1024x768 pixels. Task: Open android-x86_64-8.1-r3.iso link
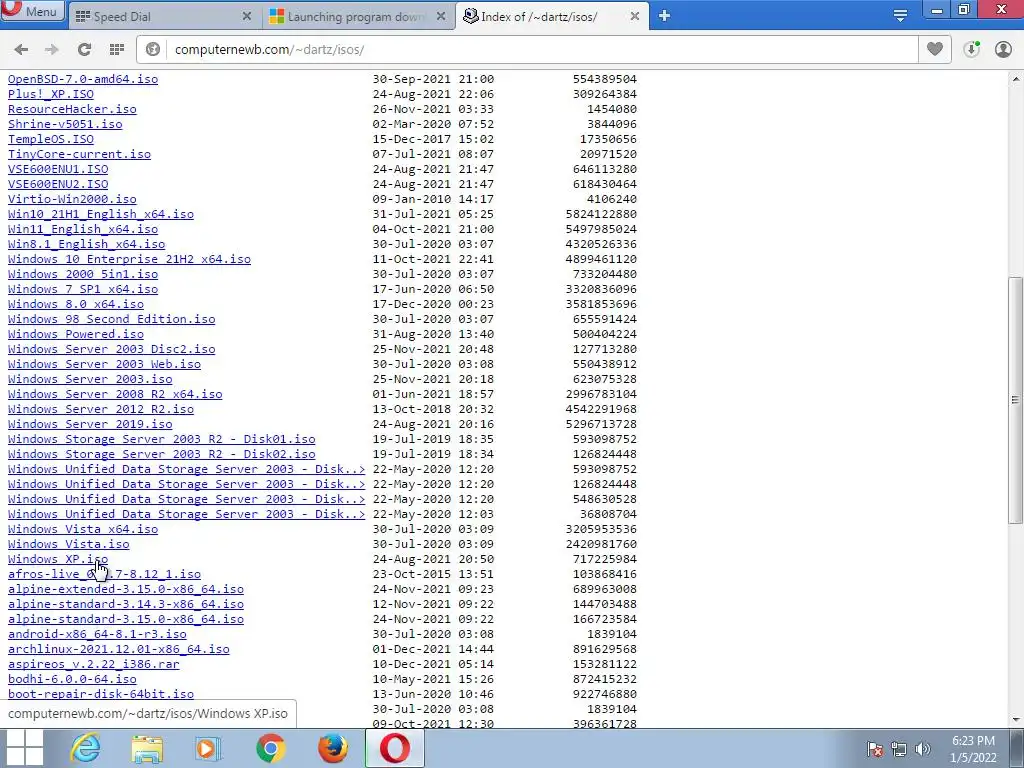tap(97, 635)
